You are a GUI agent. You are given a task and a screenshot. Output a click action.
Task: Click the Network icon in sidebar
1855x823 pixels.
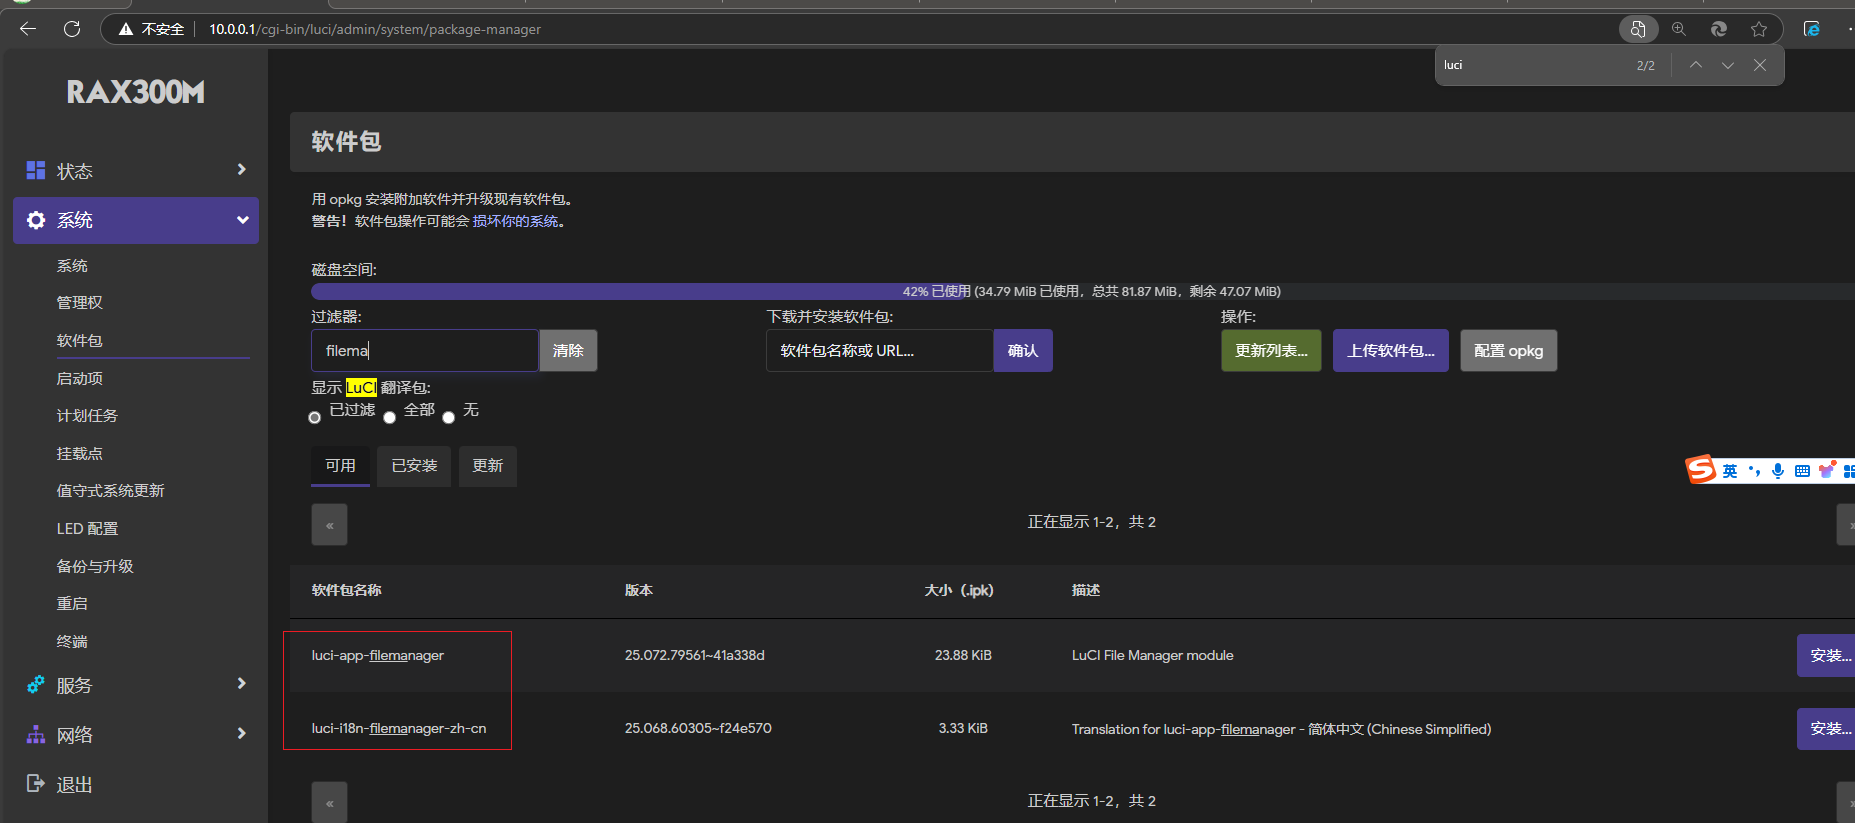coord(36,735)
